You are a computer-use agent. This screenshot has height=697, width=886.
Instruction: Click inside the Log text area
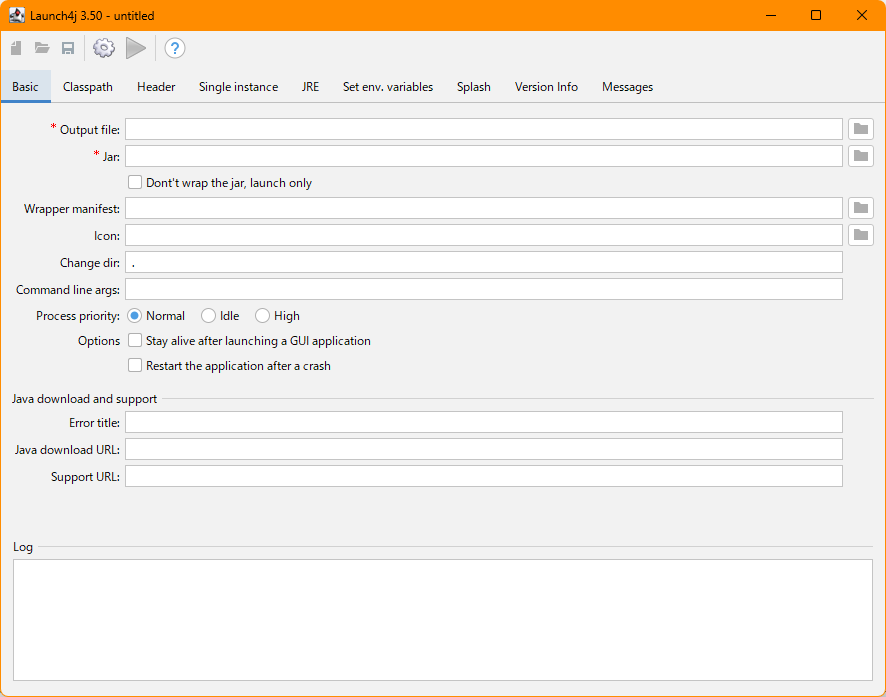(x=443, y=620)
